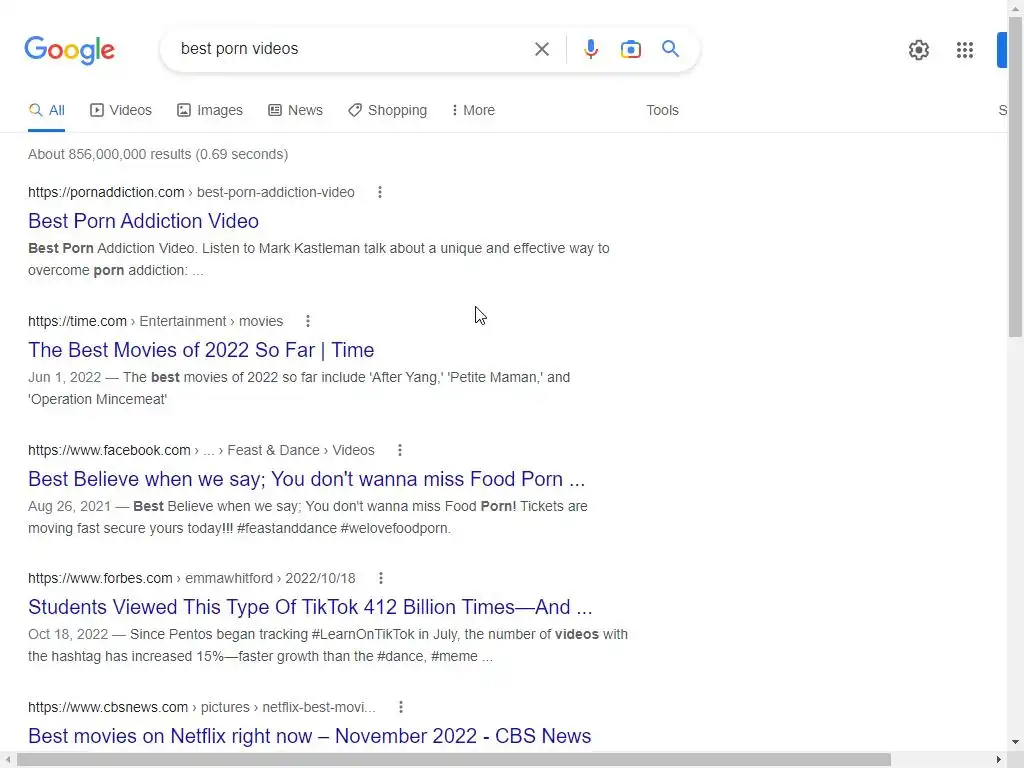This screenshot has width=1024, height=768.
Task: Click the scroll right arrow
Action: tap(999, 760)
